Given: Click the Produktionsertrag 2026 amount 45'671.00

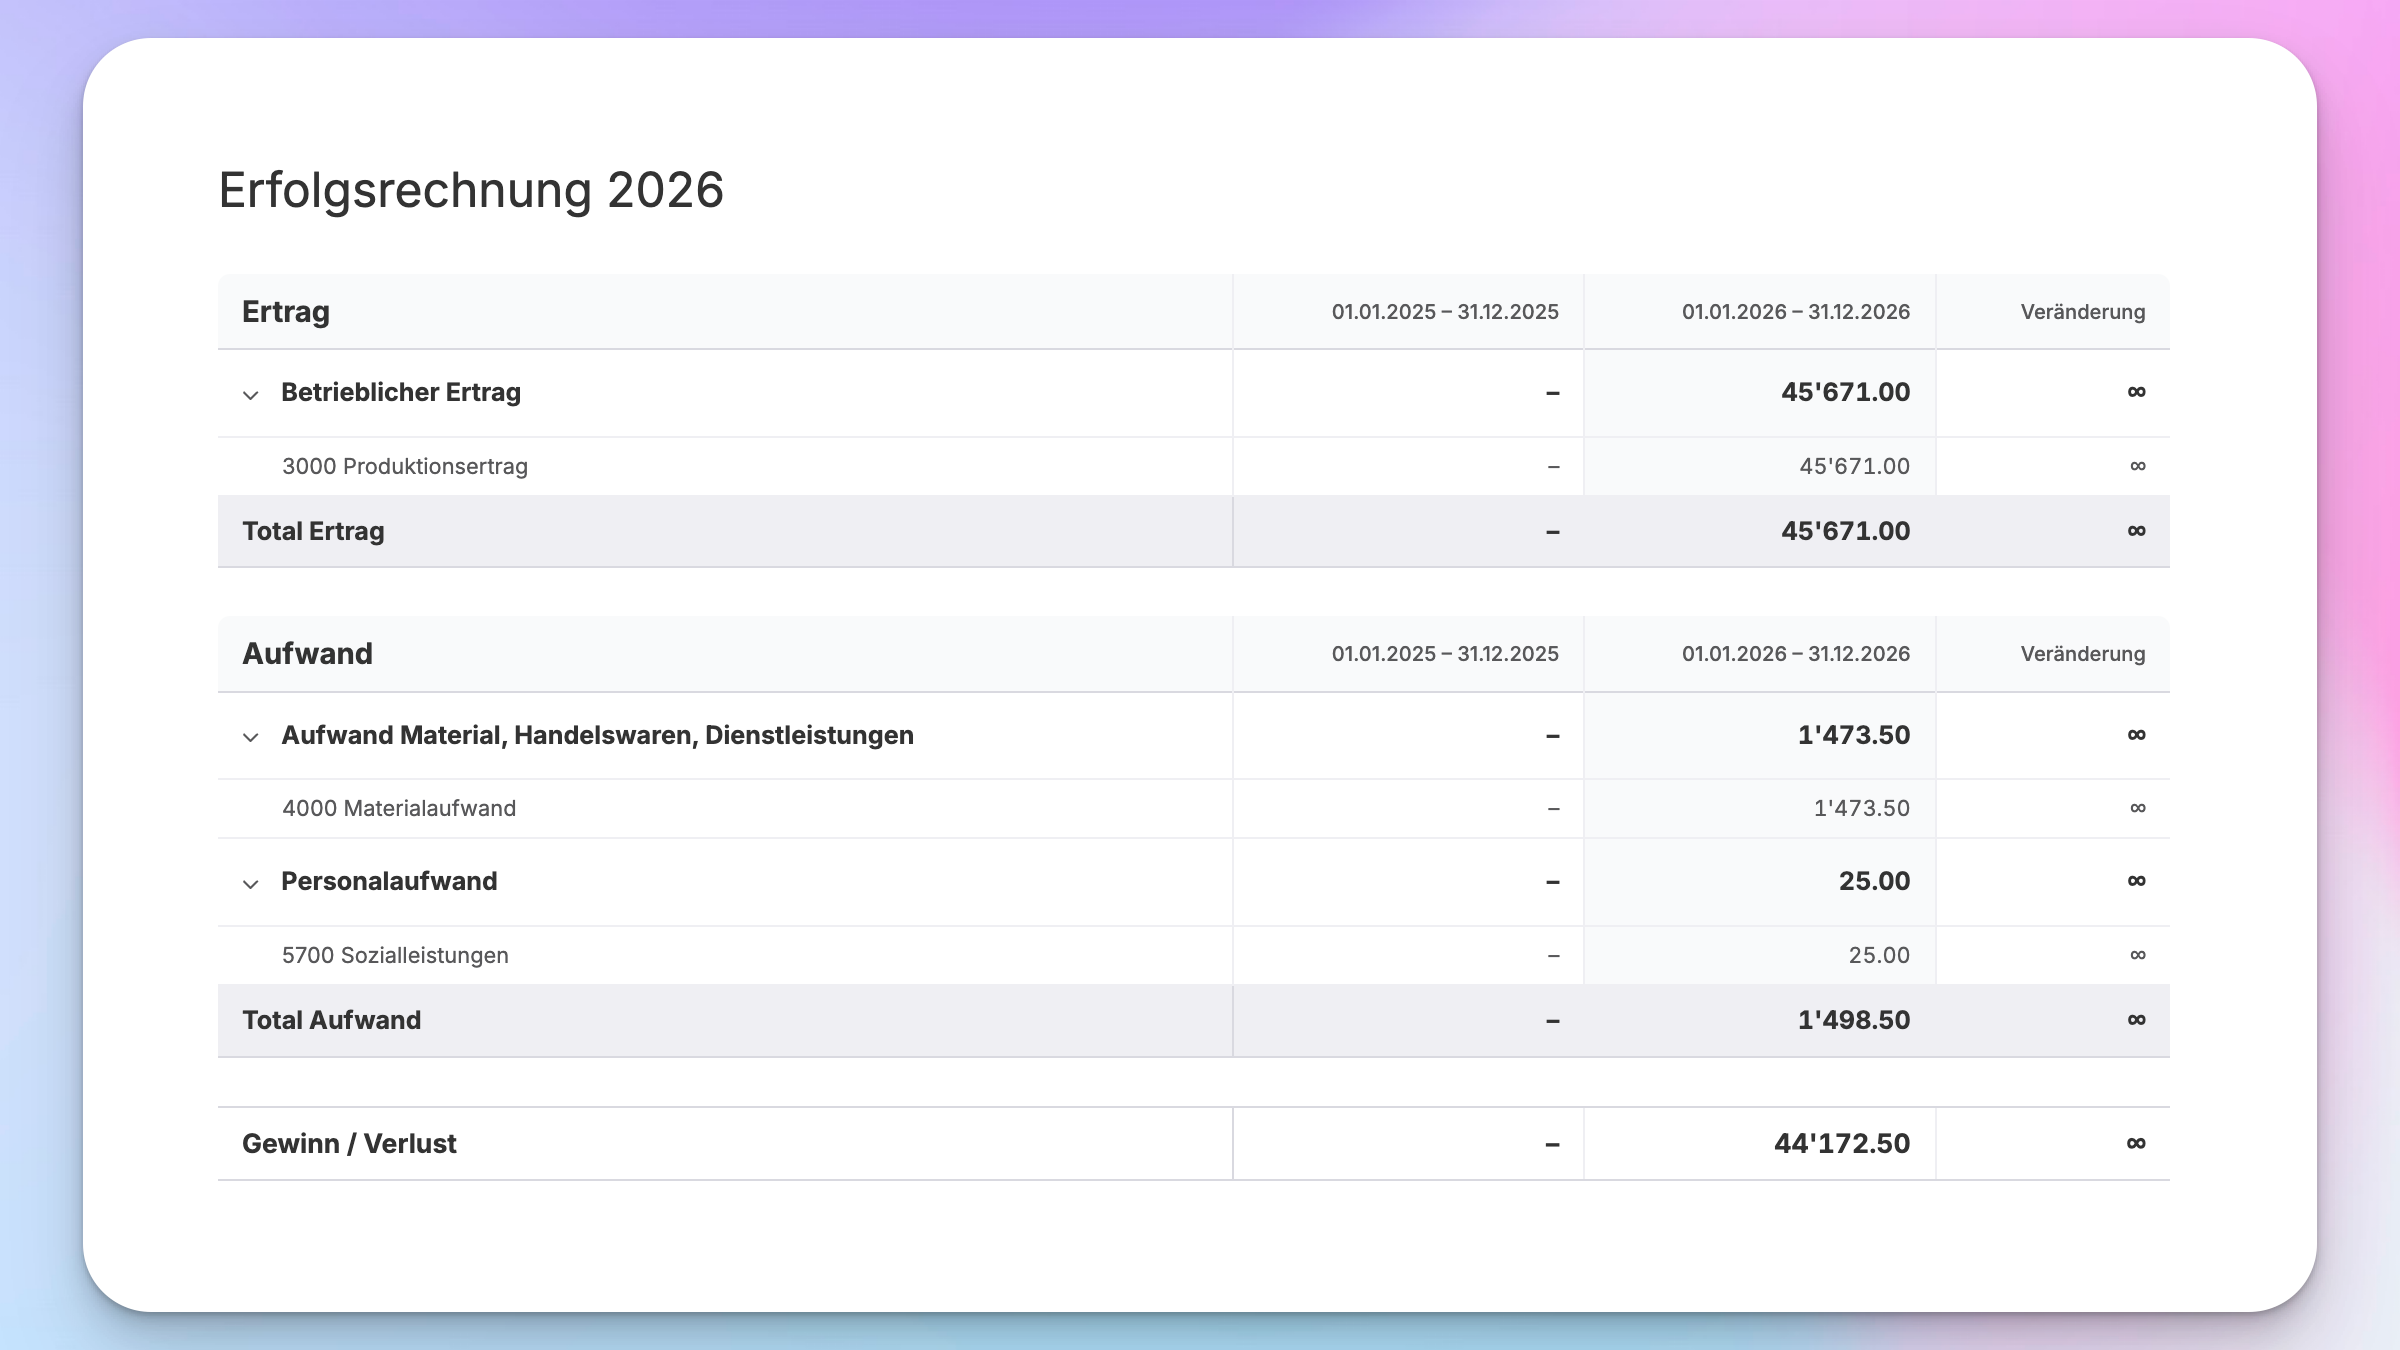Looking at the screenshot, I should [1855, 466].
